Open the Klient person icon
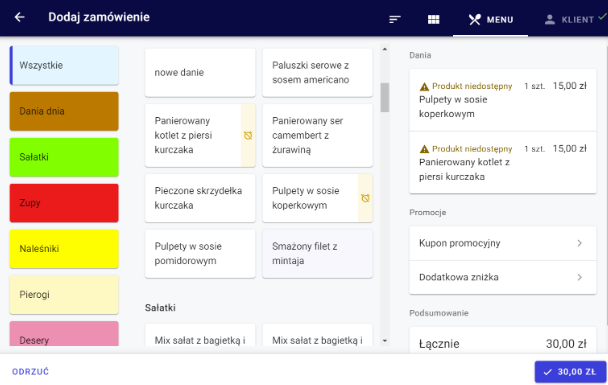The height and width of the screenshot is (385, 608). (549, 20)
